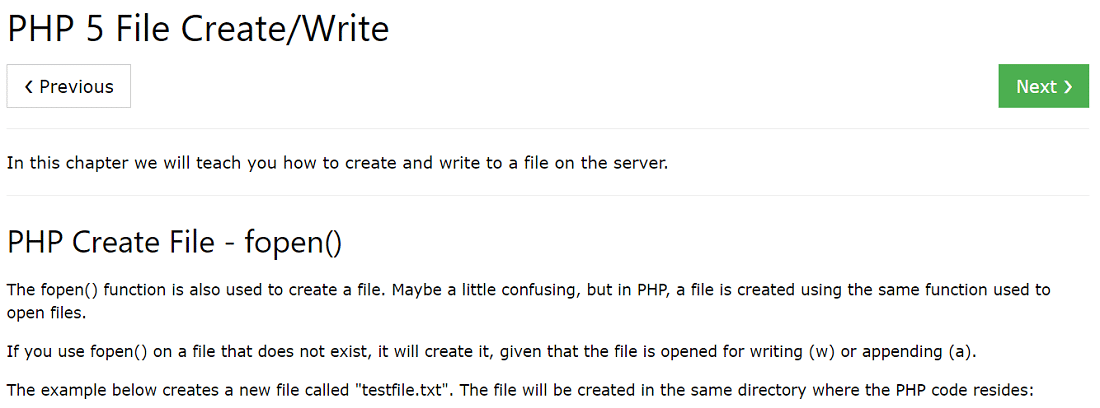Image resolution: width=1100 pixels, height=408 pixels.
Task: Go to the Previous chapter
Action: coord(69,86)
